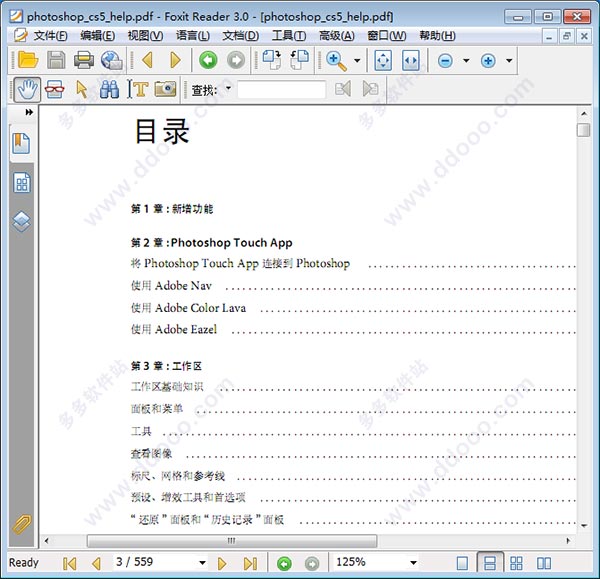Click the horizontal scrollbar thumb

point(232,541)
